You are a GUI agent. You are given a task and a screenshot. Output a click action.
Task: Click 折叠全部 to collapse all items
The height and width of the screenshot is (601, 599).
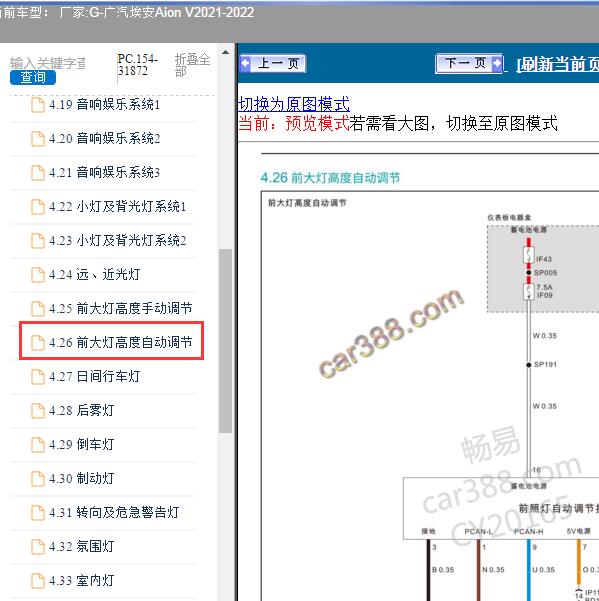click(x=192, y=65)
